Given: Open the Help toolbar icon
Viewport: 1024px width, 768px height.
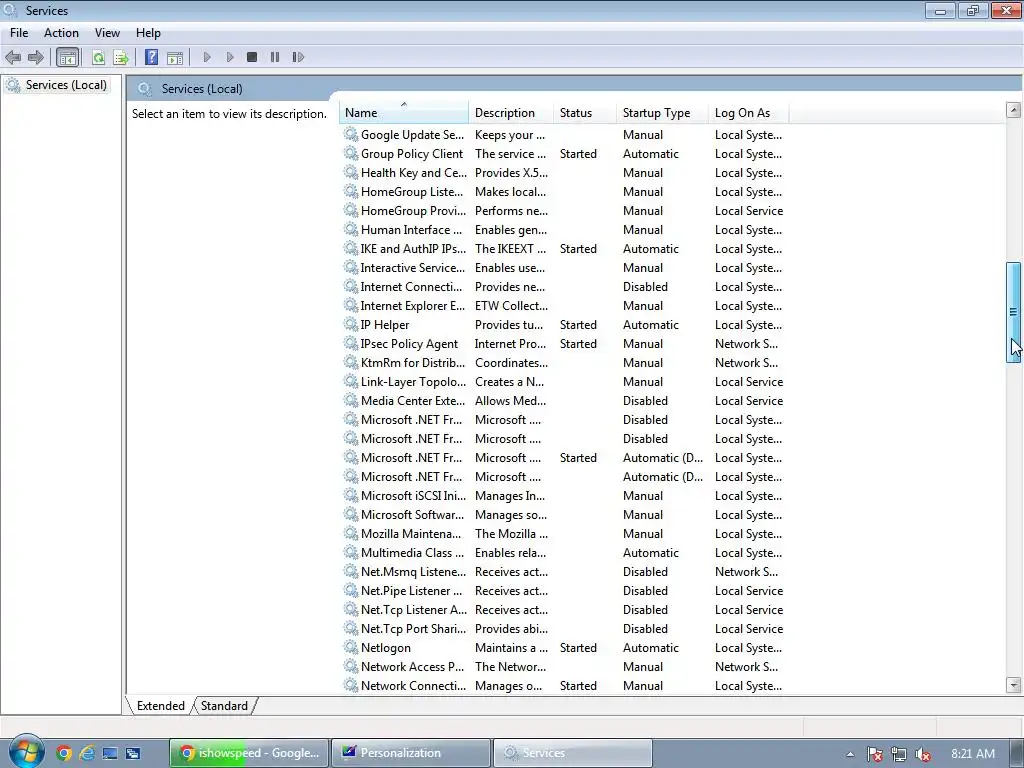Looking at the screenshot, I should click(x=152, y=57).
